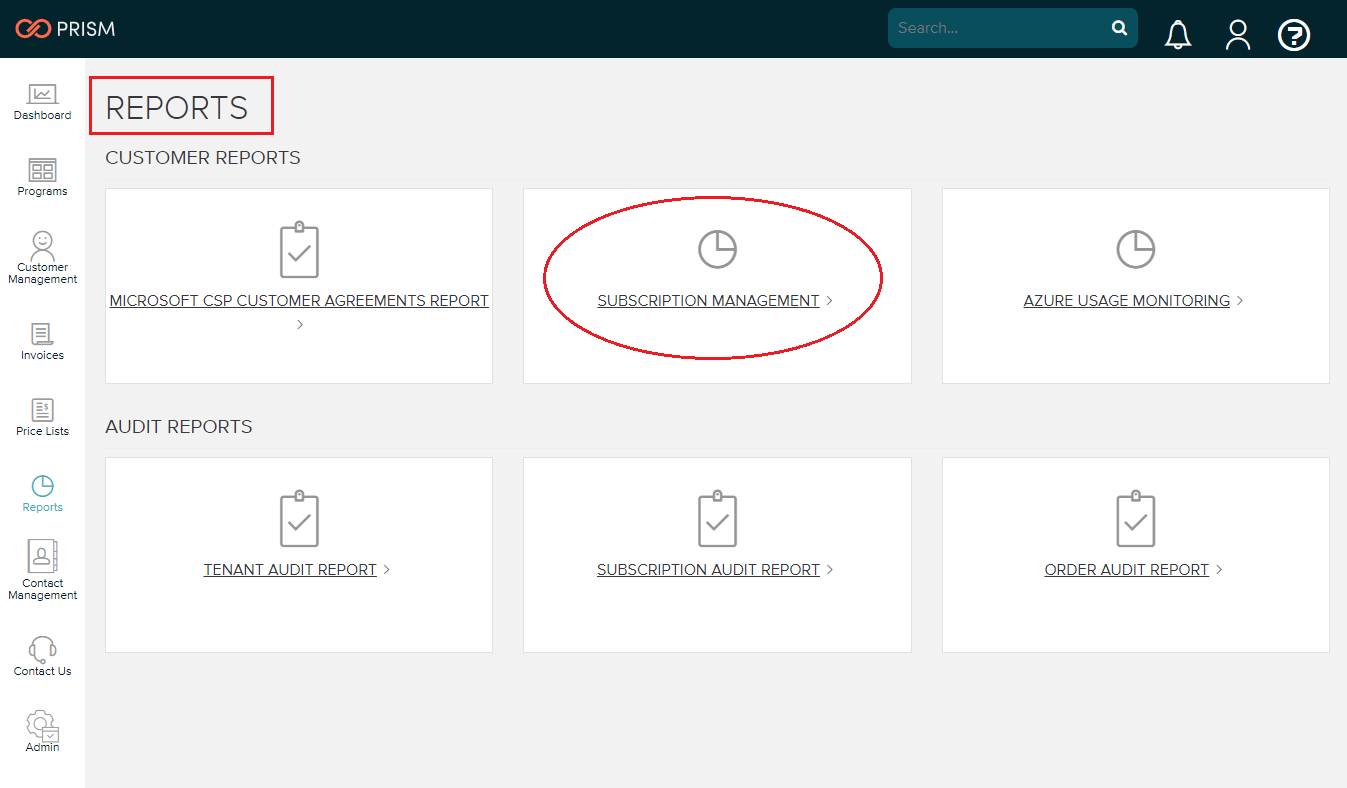Open the help question mark icon
The image size is (1347, 788).
(x=1294, y=35)
